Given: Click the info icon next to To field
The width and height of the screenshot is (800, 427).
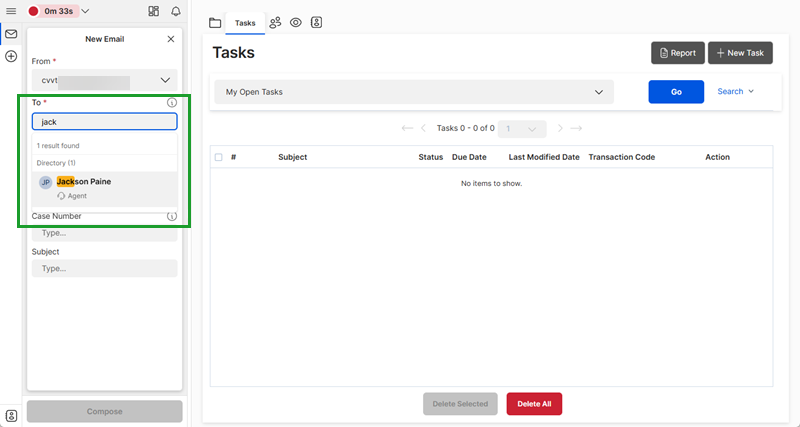Looking at the screenshot, I should (171, 102).
